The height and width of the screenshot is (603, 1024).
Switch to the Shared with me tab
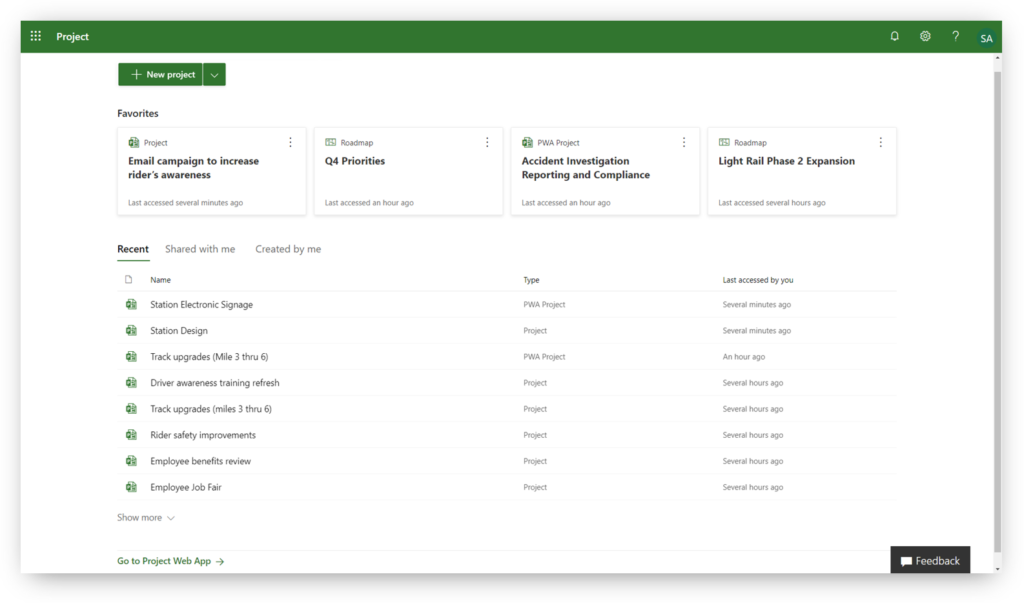pyautogui.click(x=200, y=249)
